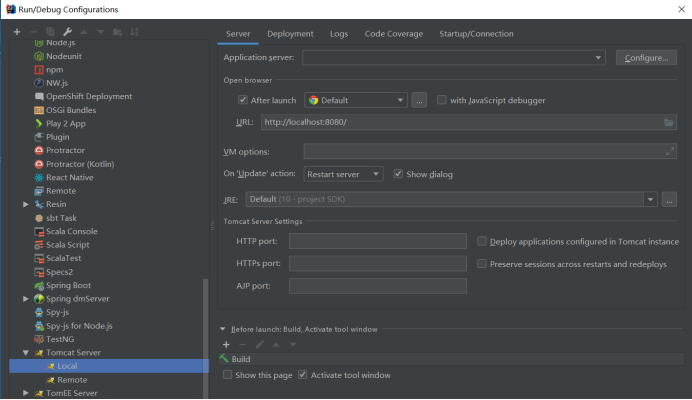Select Tomcat Server Remote item
This screenshot has height=400, width=692.
(x=72, y=380)
